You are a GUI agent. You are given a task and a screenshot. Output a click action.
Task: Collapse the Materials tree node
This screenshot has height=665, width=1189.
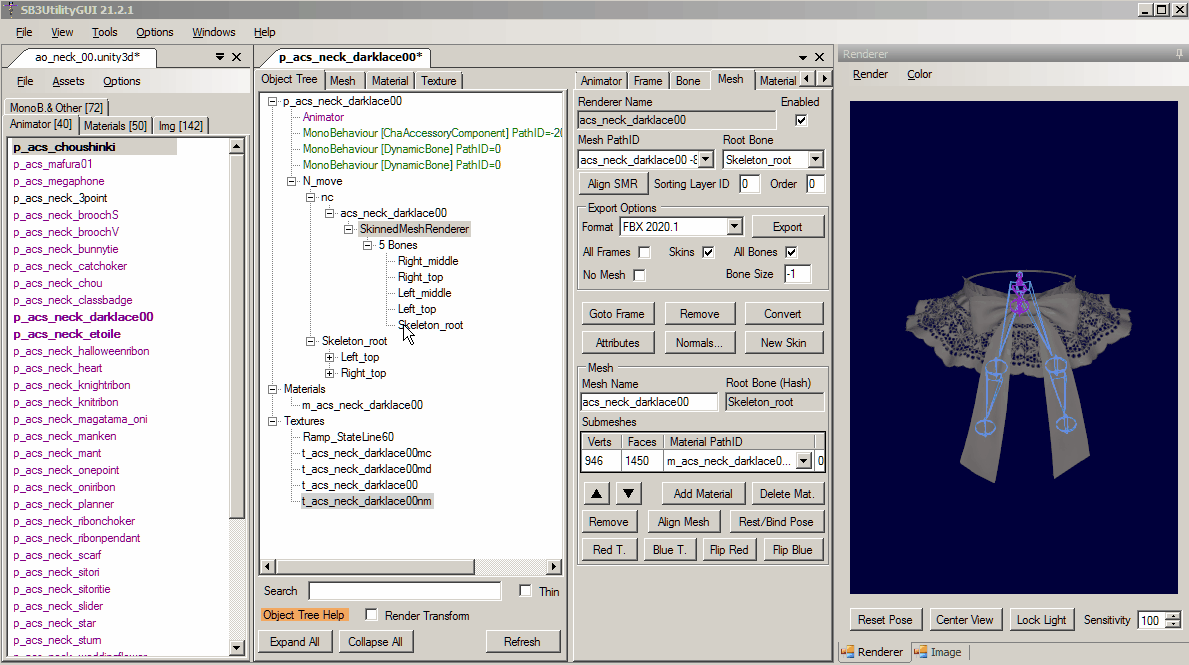272,389
